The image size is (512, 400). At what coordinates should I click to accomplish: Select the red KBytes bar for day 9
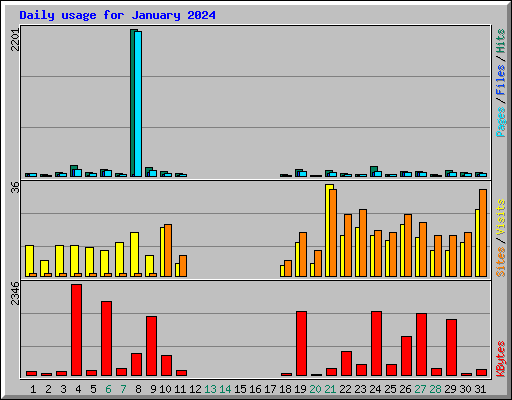point(151,346)
